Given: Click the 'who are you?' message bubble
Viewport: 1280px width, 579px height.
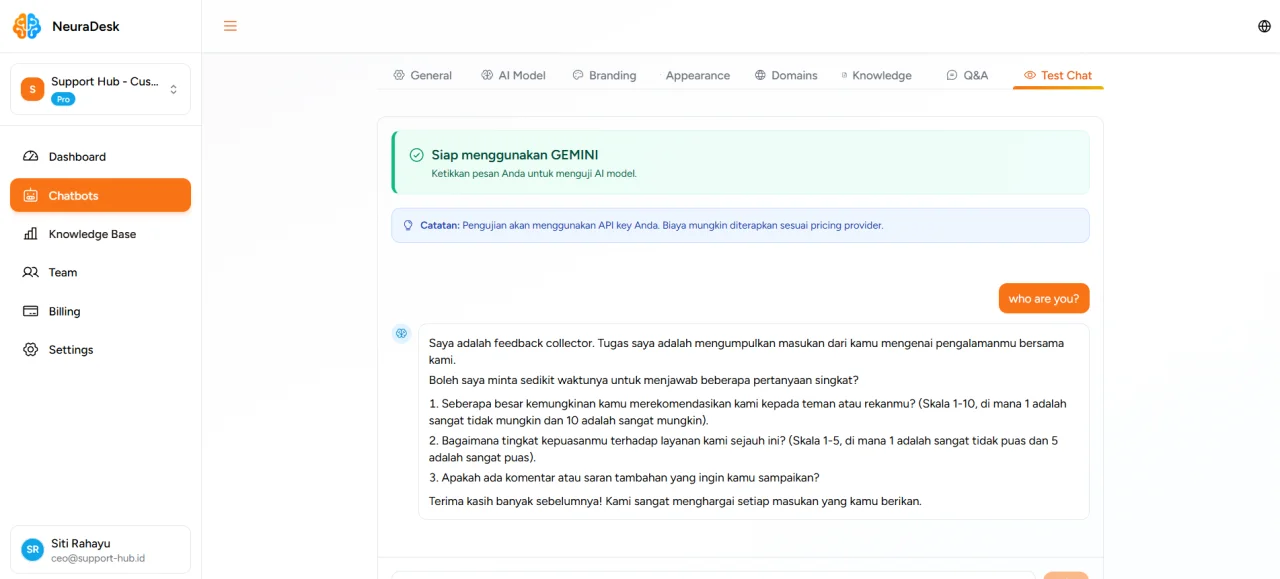Looking at the screenshot, I should pos(1044,298).
